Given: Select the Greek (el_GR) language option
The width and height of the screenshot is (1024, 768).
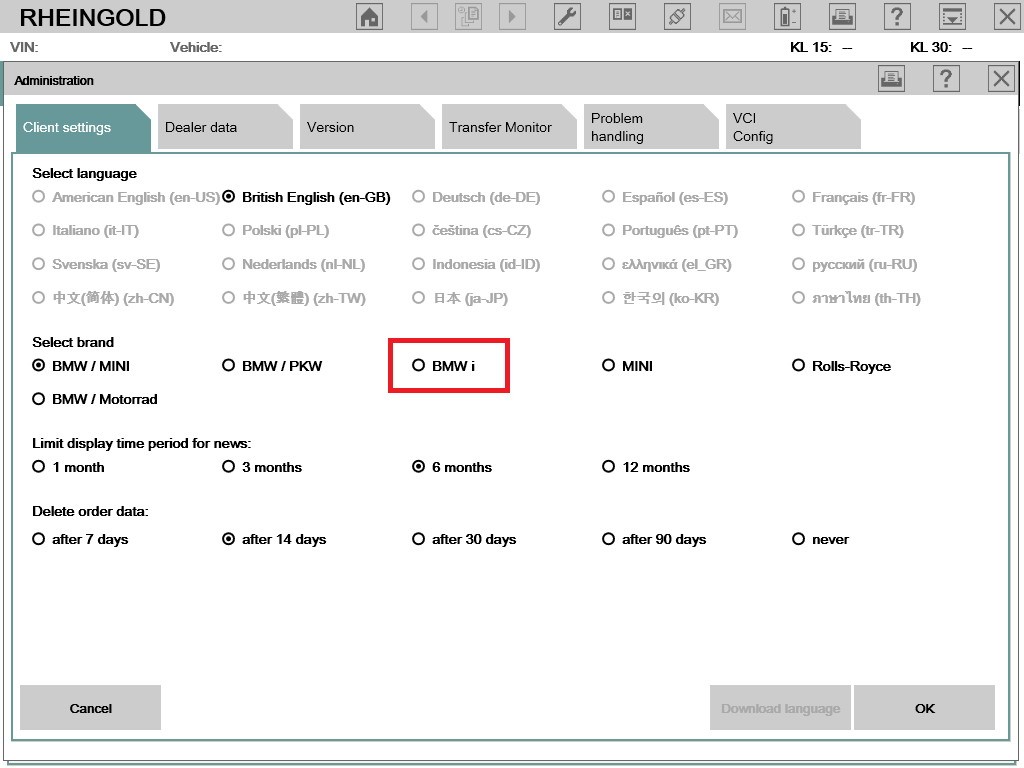Looking at the screenshot, I should tap(667, 264).
